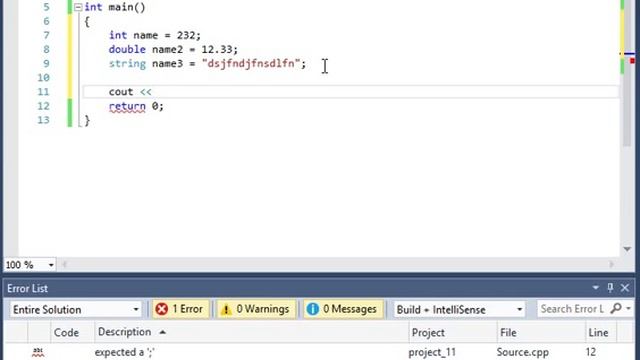Click the vertical scrollbar down arrow

(627, 249)
